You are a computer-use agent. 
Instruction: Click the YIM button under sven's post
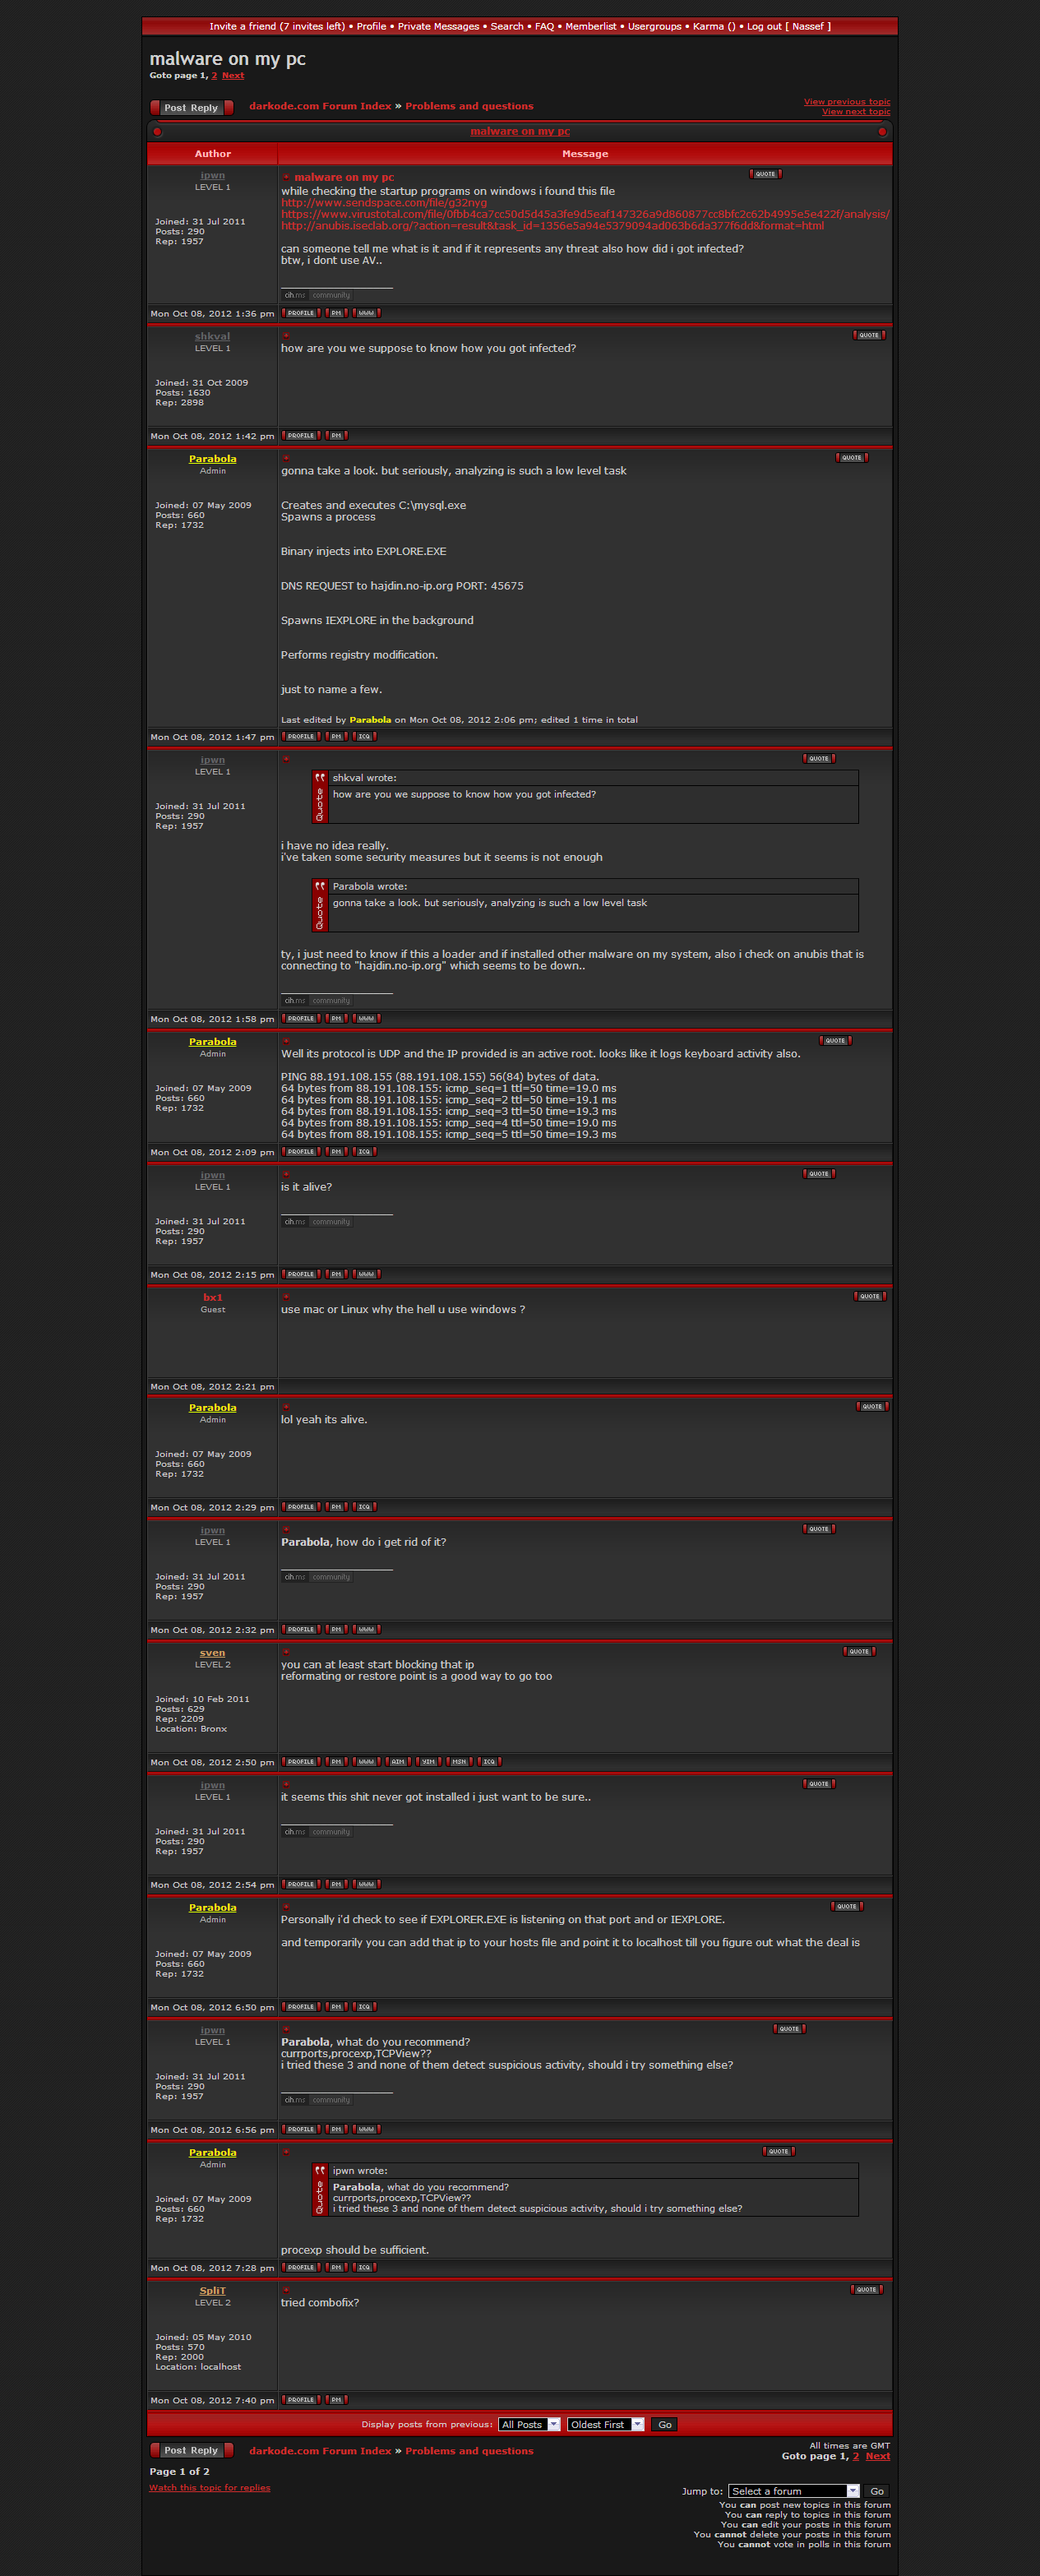[428, 1762]
